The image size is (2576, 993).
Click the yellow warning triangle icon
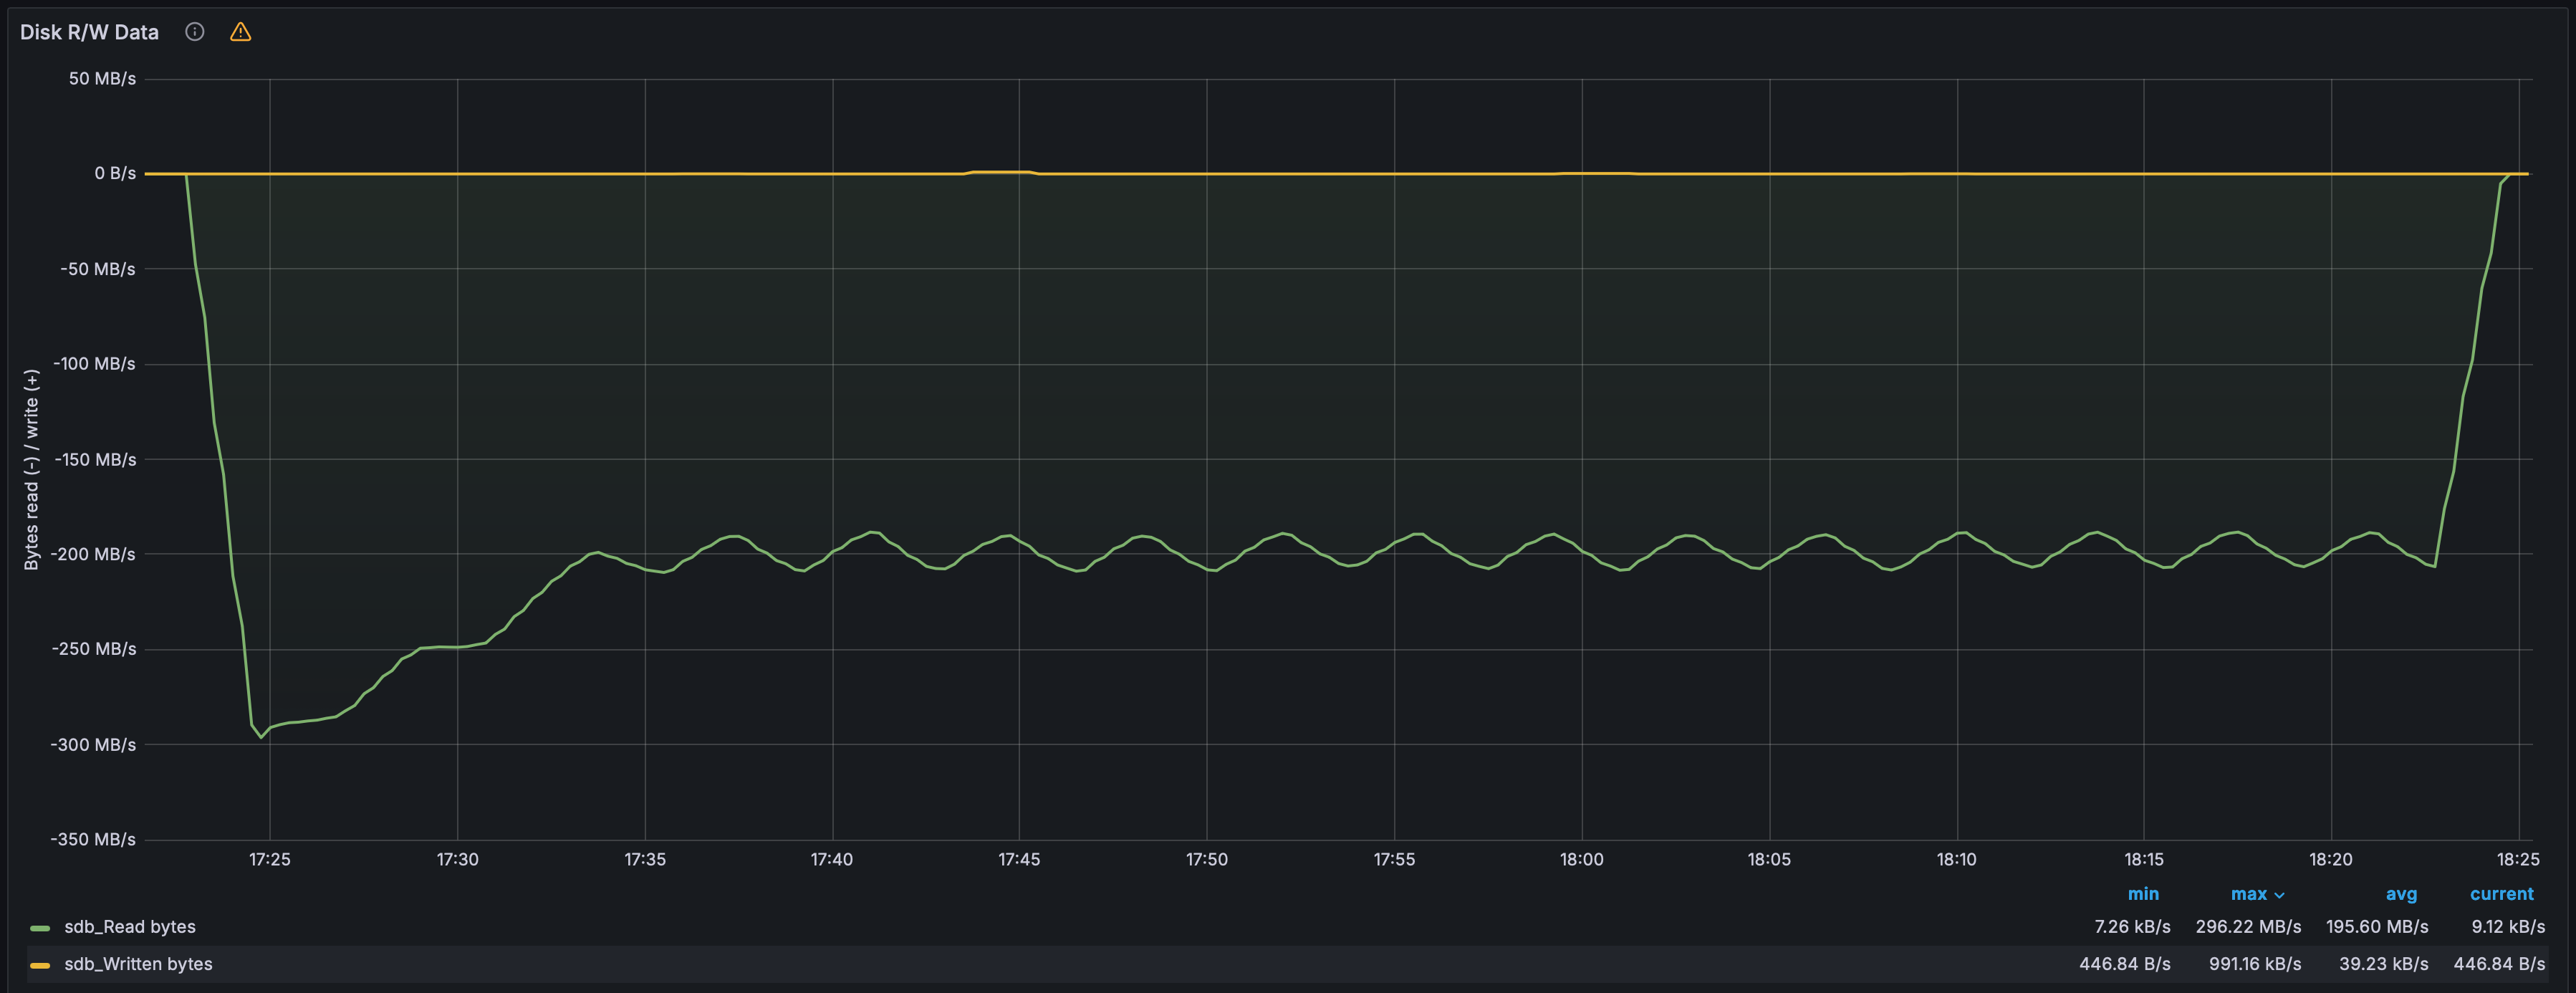[240, 32]
